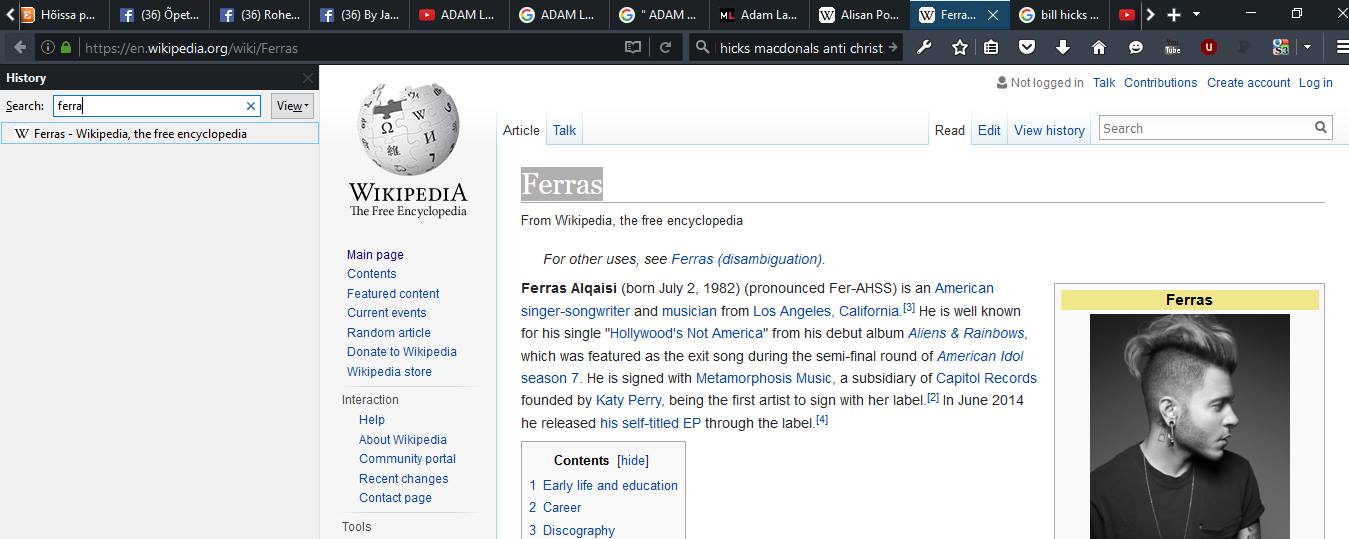The width and height of the screenshot is (1349, 539).
Task: Click the hicks macdonals anti christ search field
Action: tap(801, 47)
